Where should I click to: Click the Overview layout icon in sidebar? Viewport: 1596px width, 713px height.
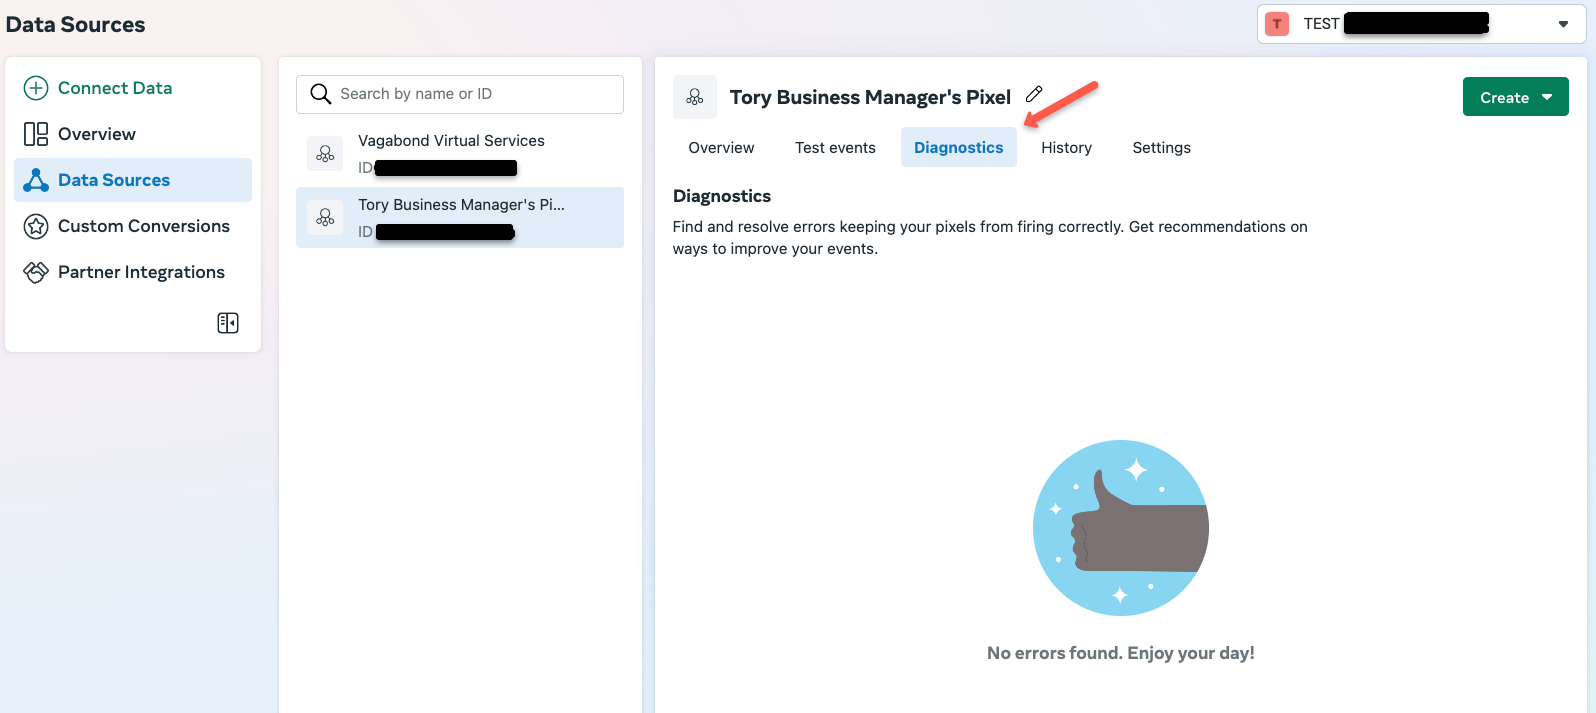[36, 134]
